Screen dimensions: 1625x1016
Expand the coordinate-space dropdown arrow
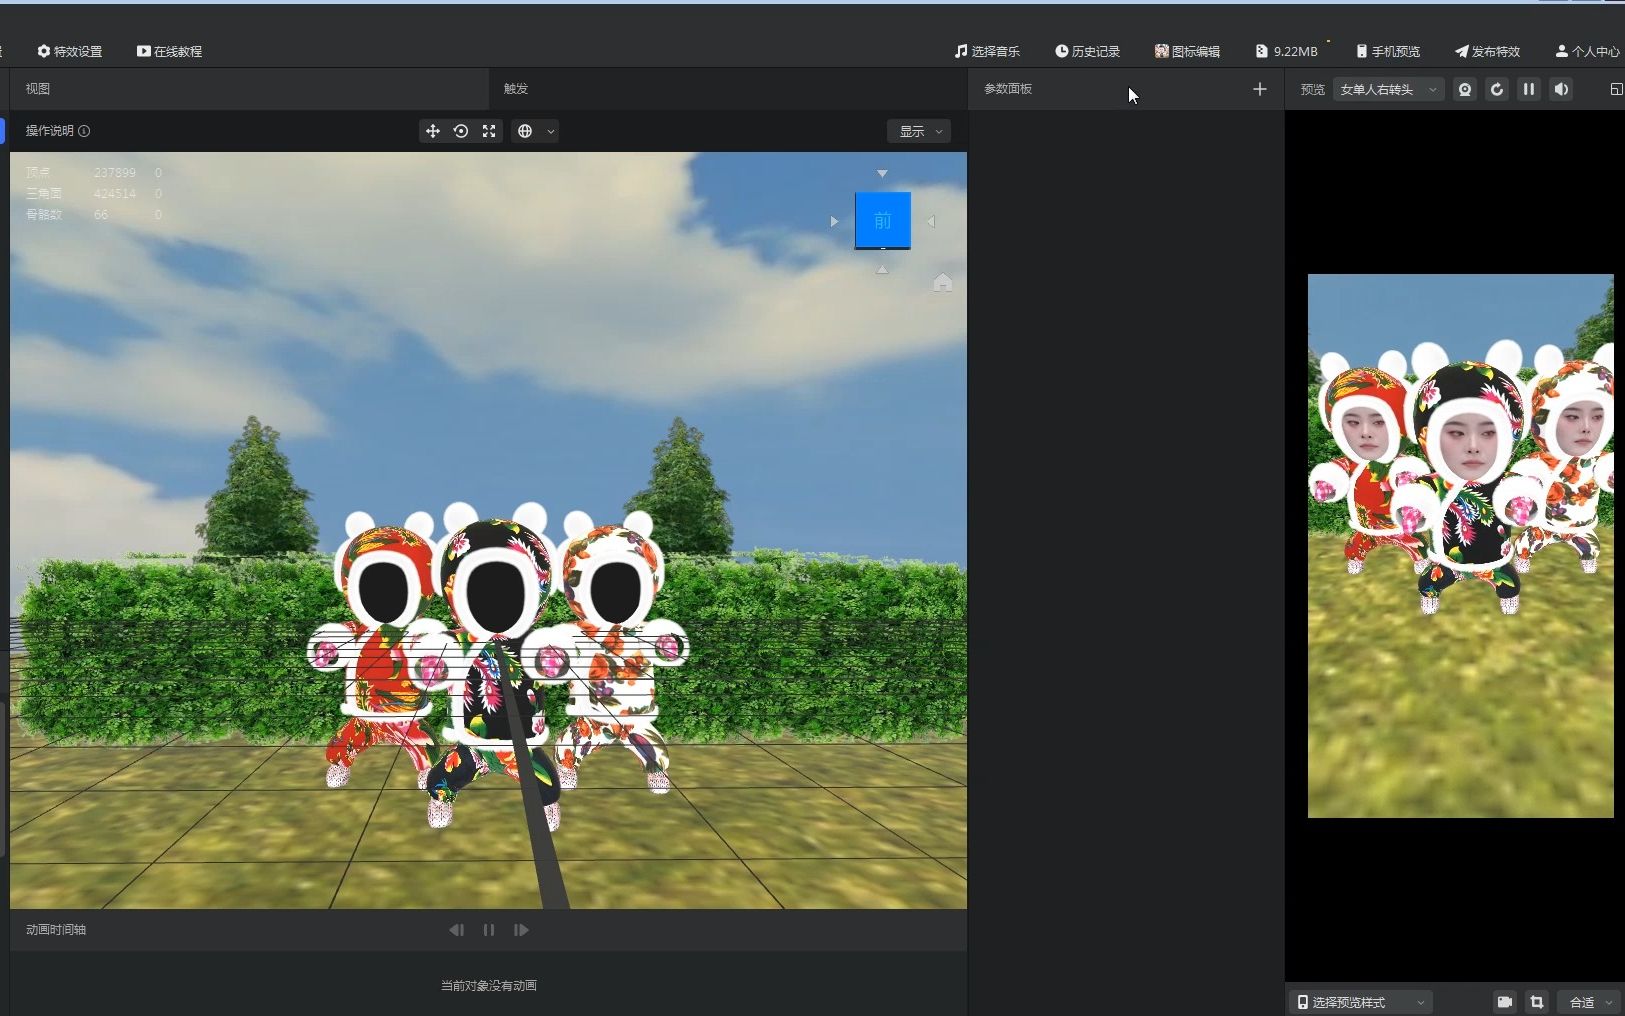550,132
